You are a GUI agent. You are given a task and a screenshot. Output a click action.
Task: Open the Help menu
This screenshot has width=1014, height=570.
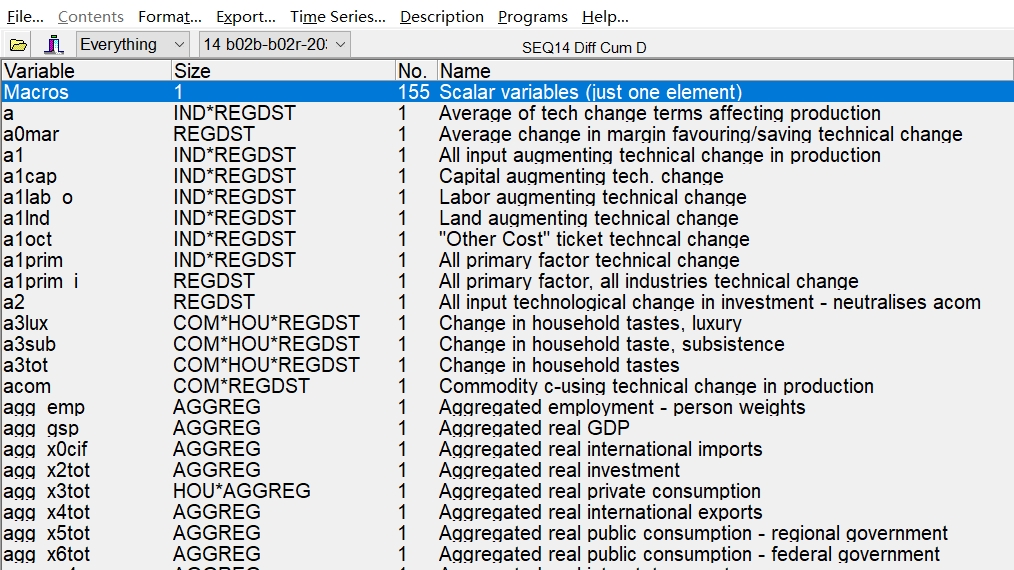605,17
